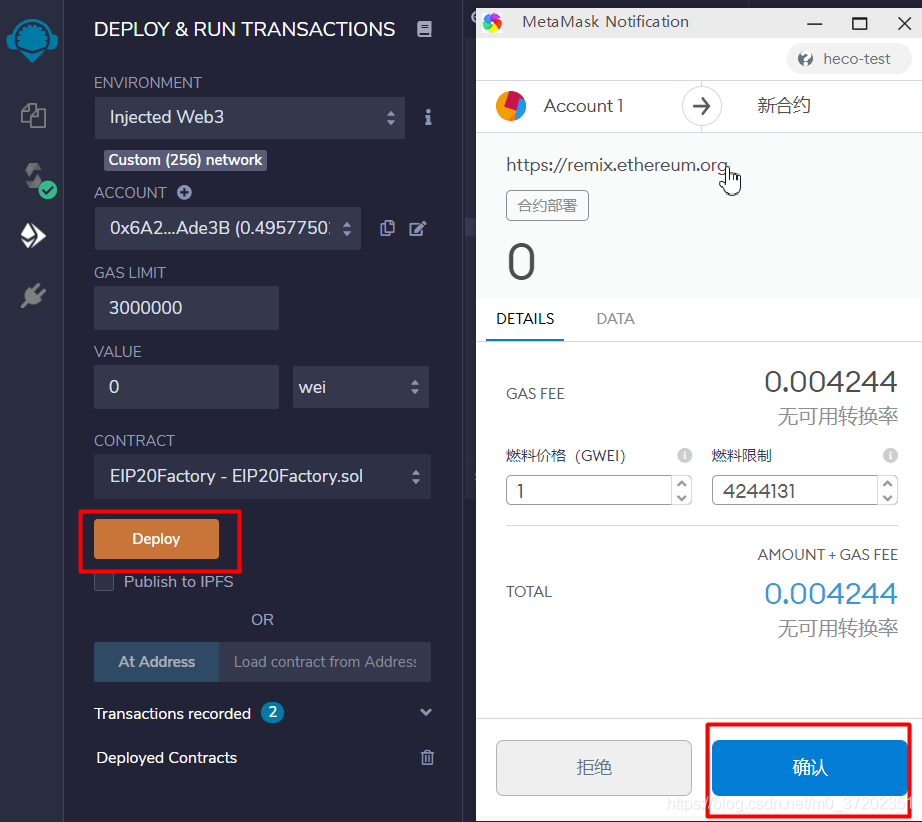Click the transactions recorded count badge 2
This screenshot has width=922, height=822.
point(272,713)
